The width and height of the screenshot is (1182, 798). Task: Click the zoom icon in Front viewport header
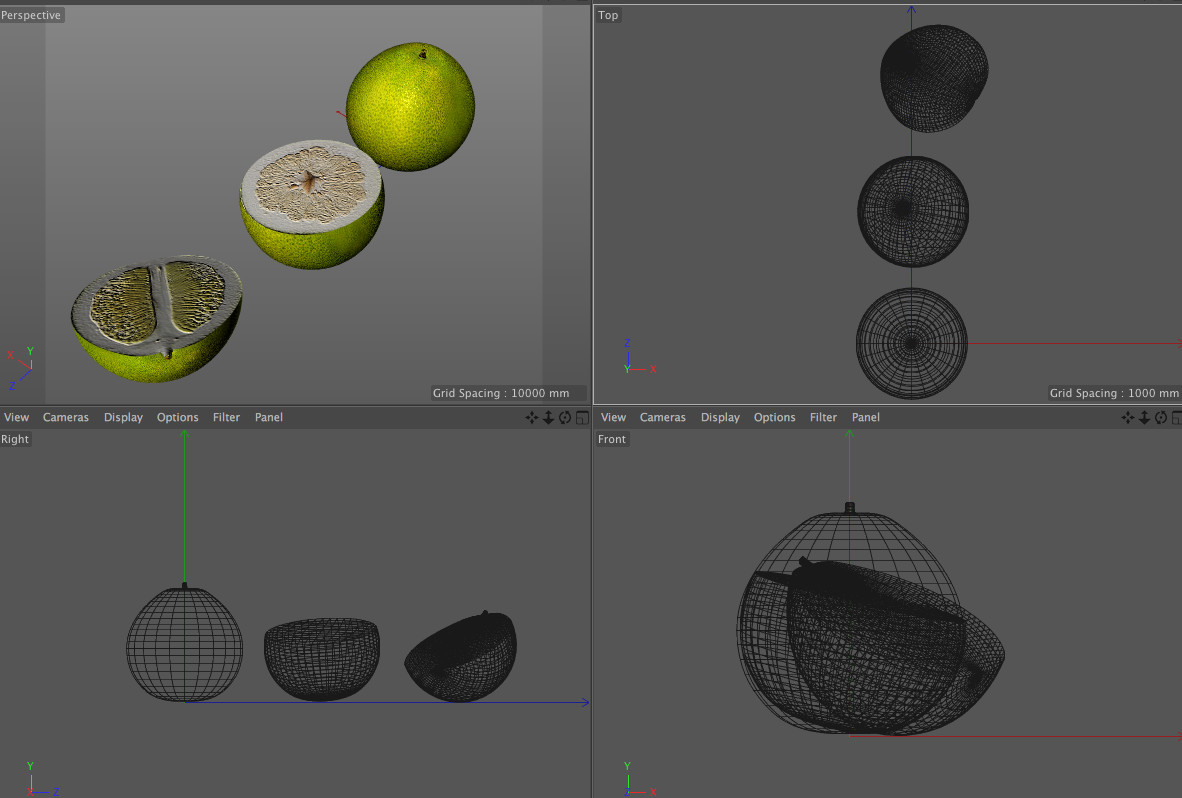1144,417
